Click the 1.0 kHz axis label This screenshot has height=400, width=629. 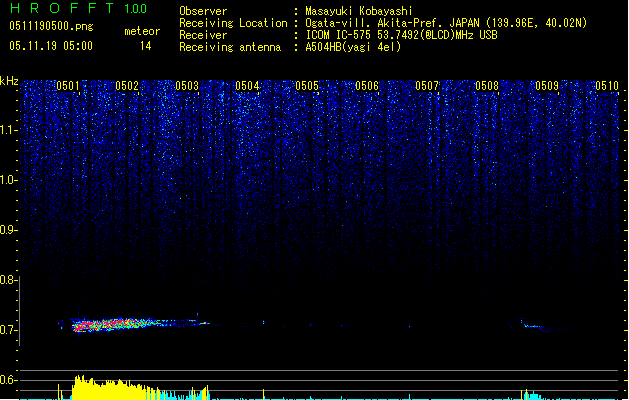(x=9, y=180)
